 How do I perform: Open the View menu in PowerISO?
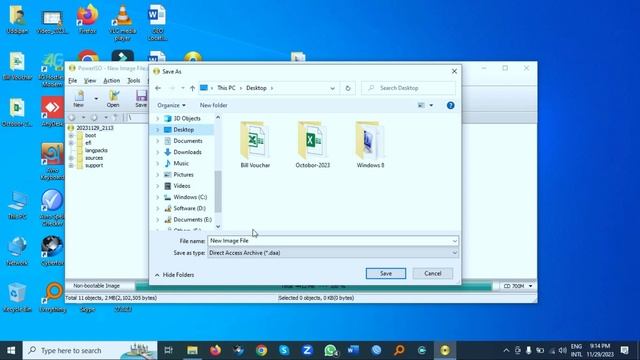[x=90, y=81]
